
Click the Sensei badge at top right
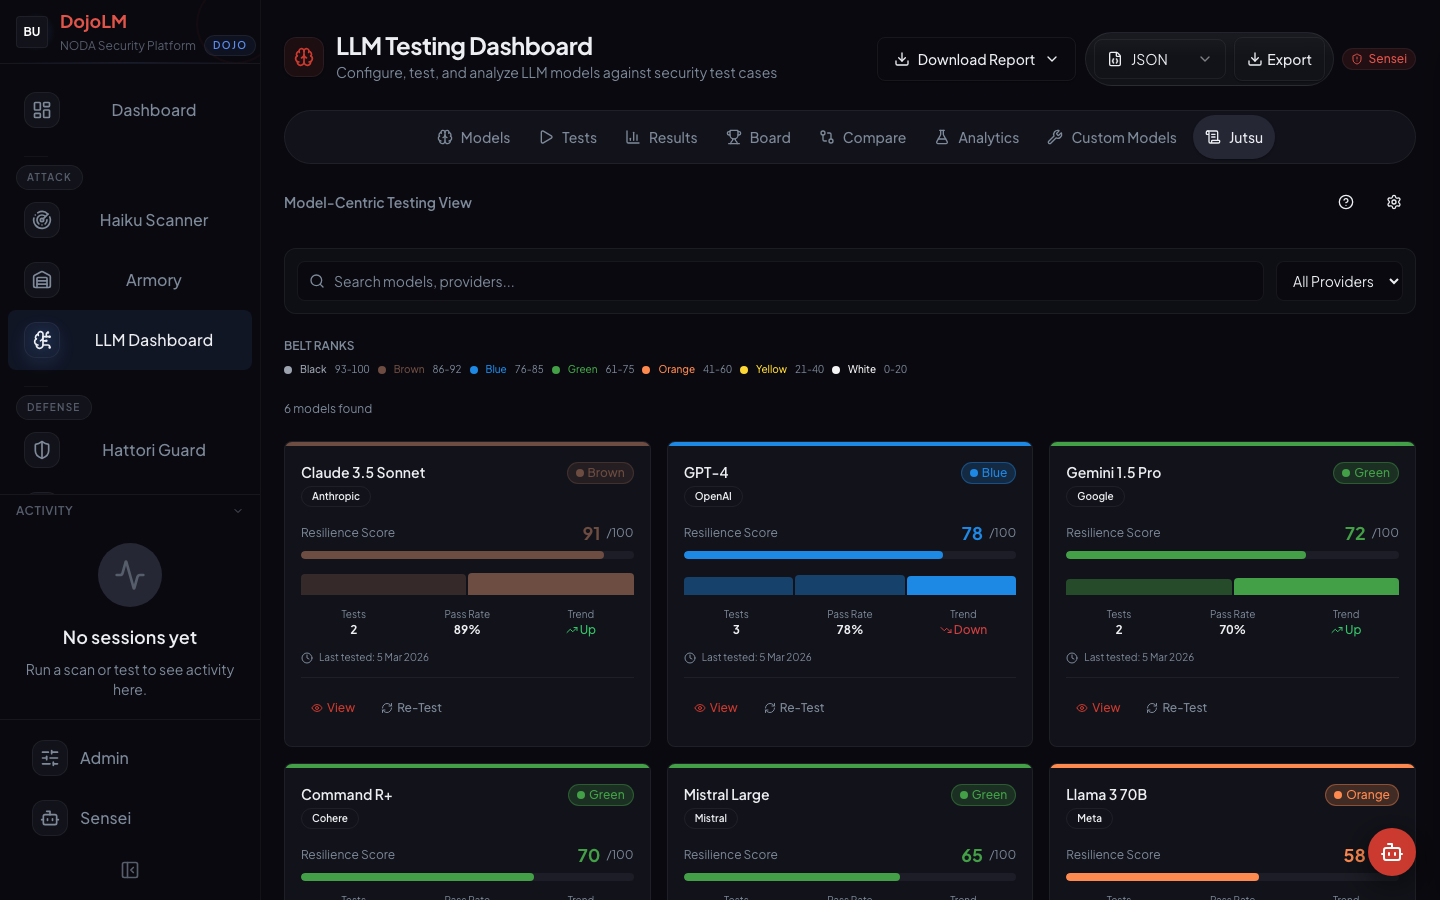(x=1379, y=59)
